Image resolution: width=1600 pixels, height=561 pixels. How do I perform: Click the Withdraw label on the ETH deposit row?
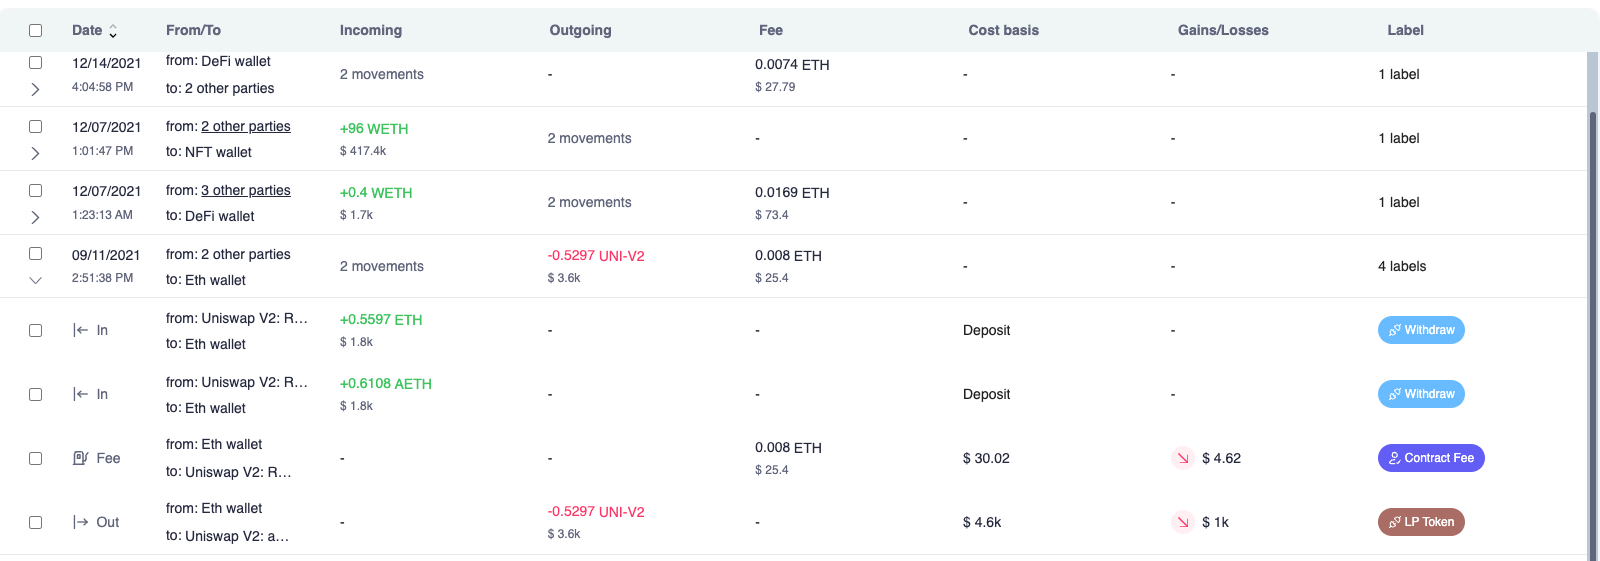pos(1421,330)
